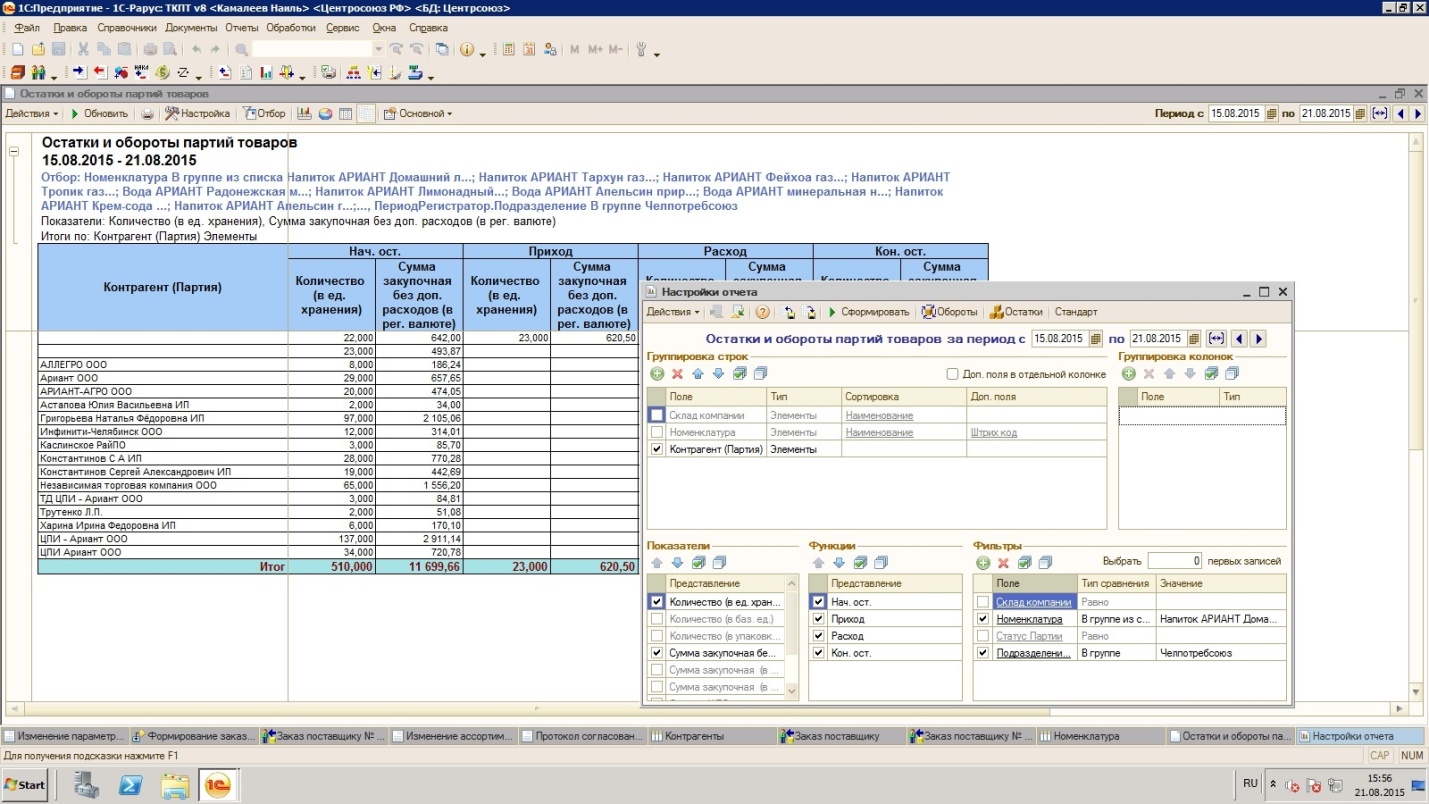Viewport: 1429px width, 804px height.
Task: Click the first records count input field
Action: (1175, 561)
